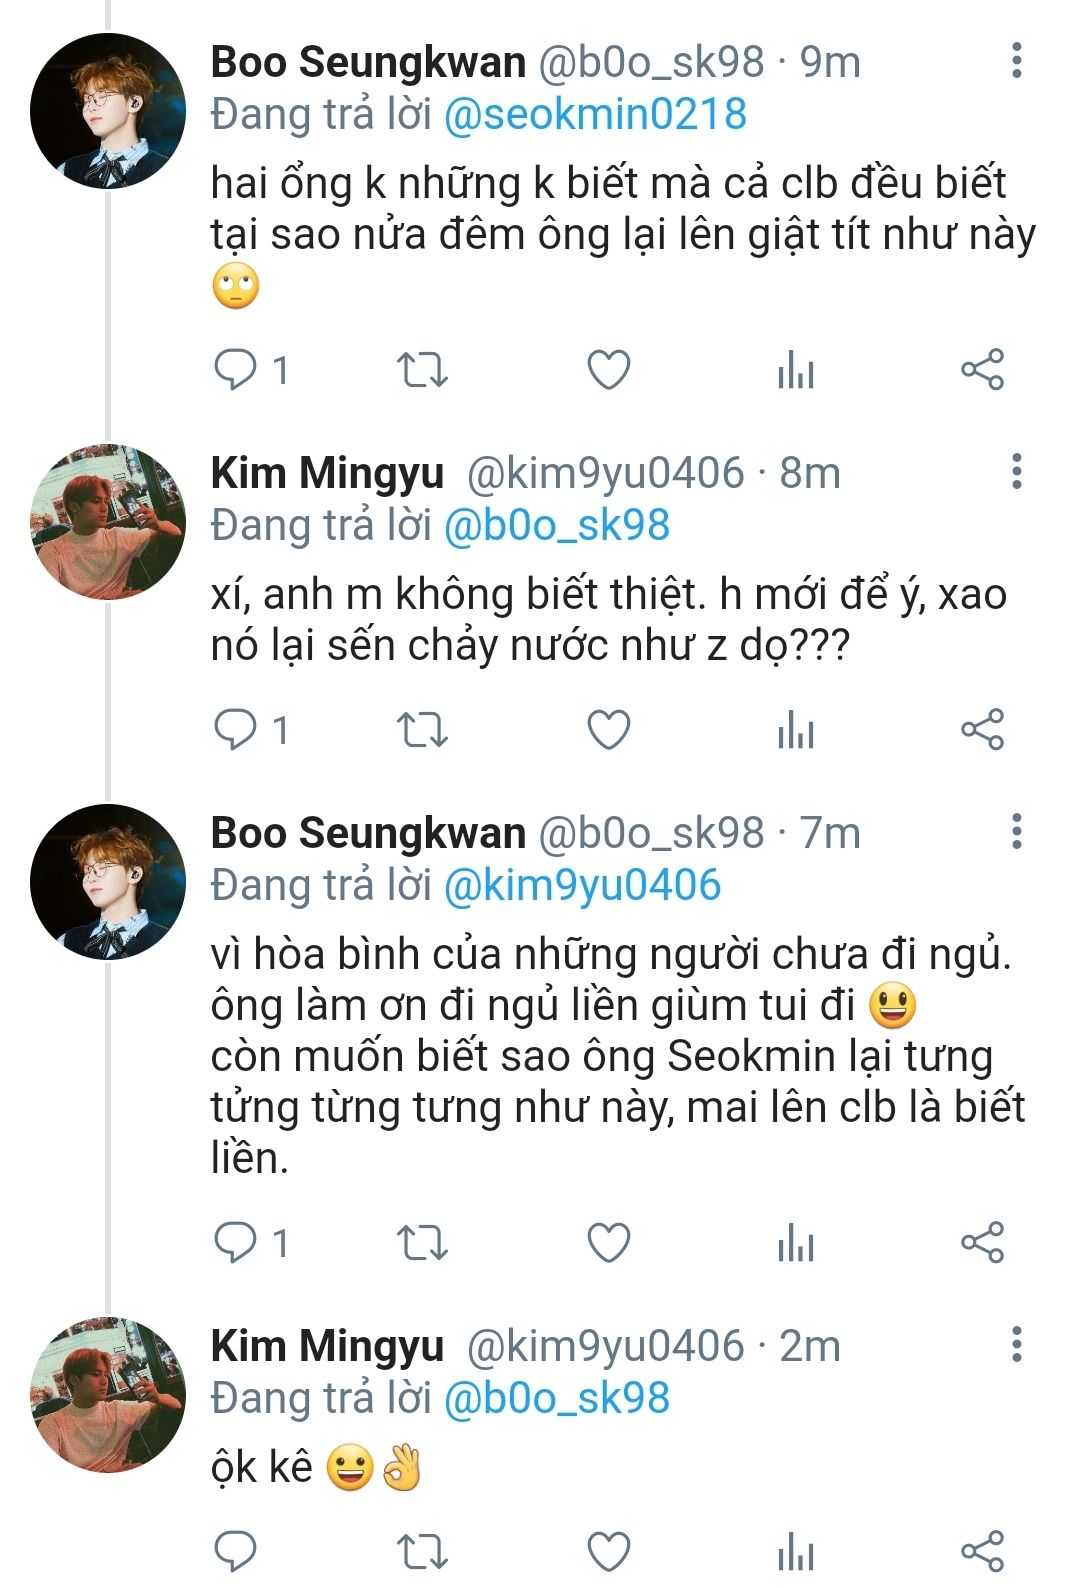
Task: Share Boo Seungkwan's 9m tweet
Action: [x=981, y=371]
